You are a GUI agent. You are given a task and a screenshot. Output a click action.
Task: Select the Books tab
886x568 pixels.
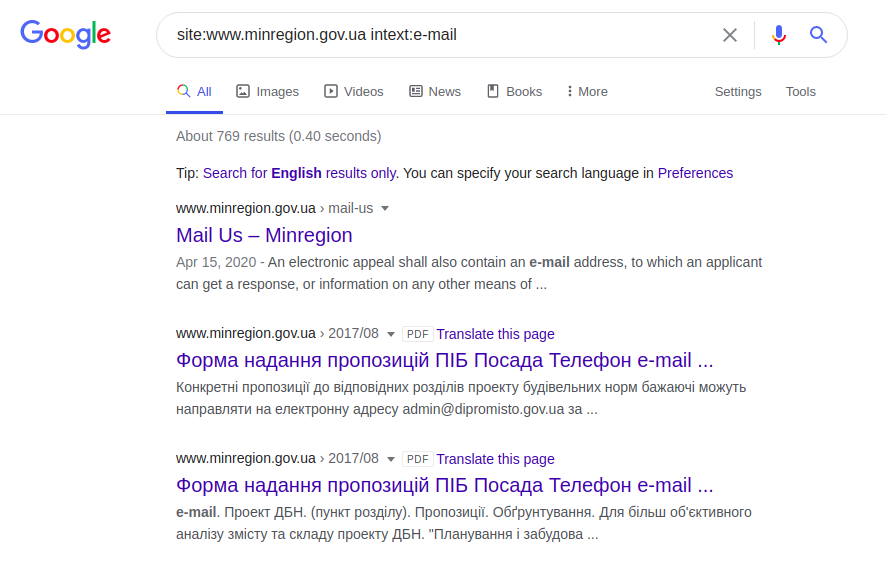point(514,91)
